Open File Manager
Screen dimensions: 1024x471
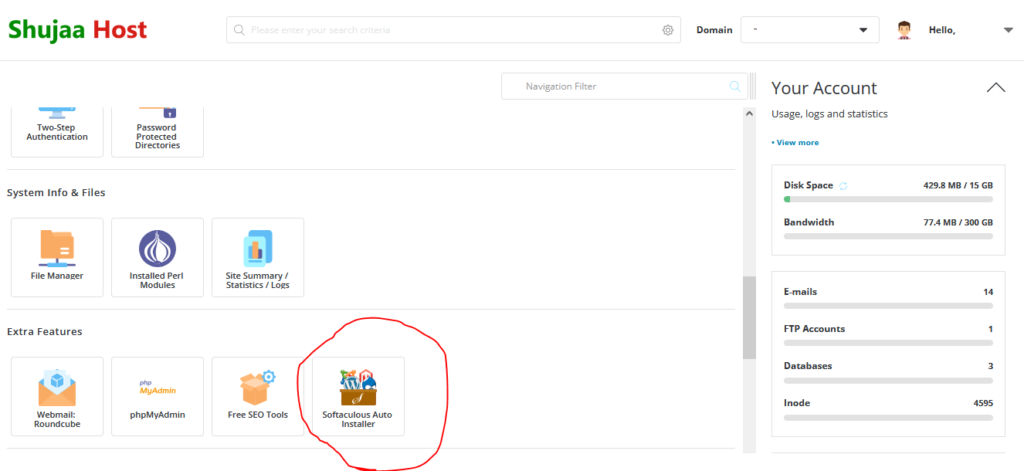(57, 257)
